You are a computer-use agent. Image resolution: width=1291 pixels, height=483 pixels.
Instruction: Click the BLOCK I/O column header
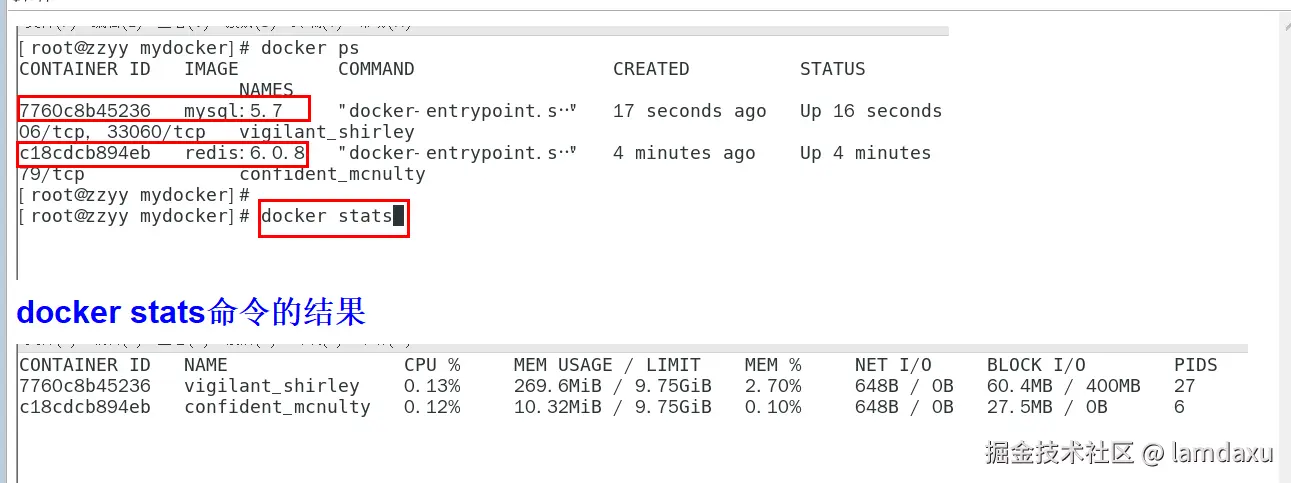coord(1036,365)
